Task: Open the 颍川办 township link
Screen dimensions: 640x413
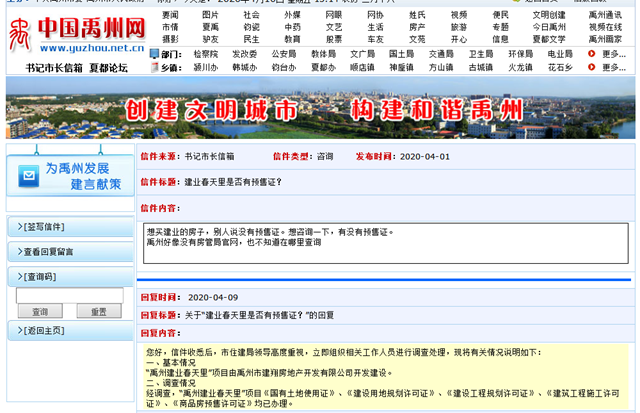Action: [206, 67]
